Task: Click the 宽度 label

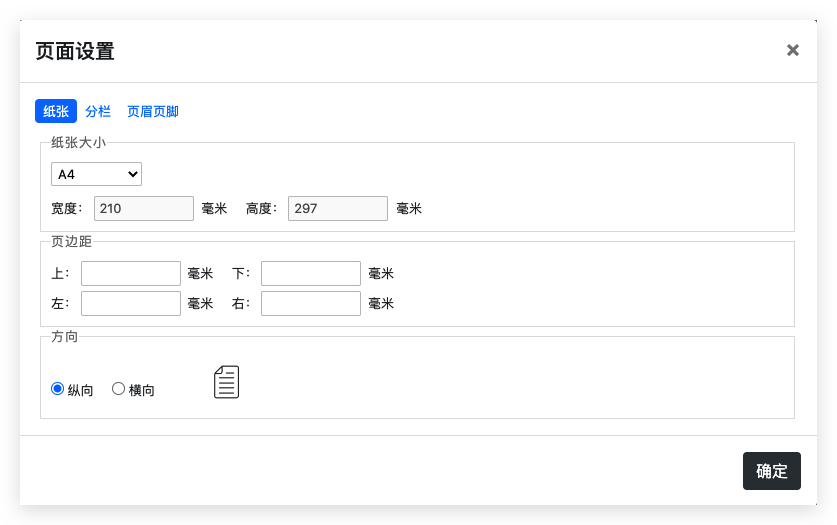Action: click(x=67, y=208)
